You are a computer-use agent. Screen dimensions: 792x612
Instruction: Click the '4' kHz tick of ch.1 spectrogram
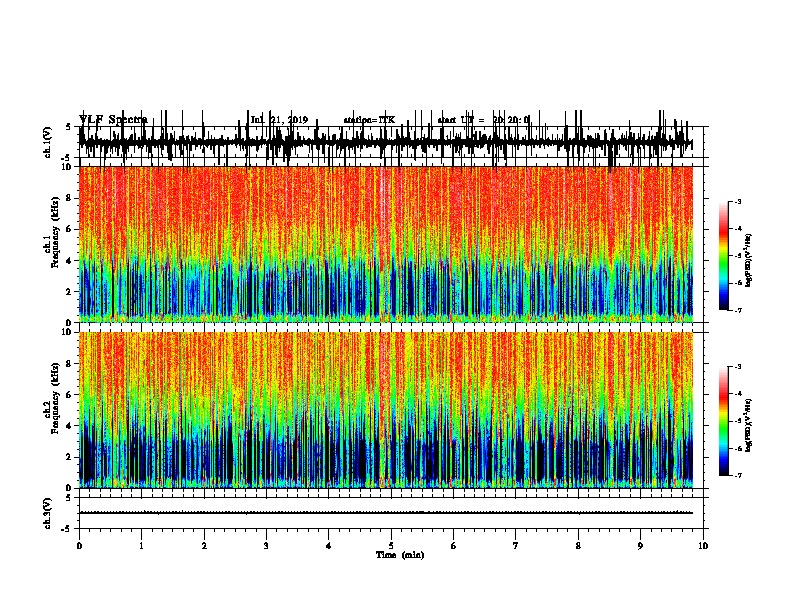click(x=69, y=261)
